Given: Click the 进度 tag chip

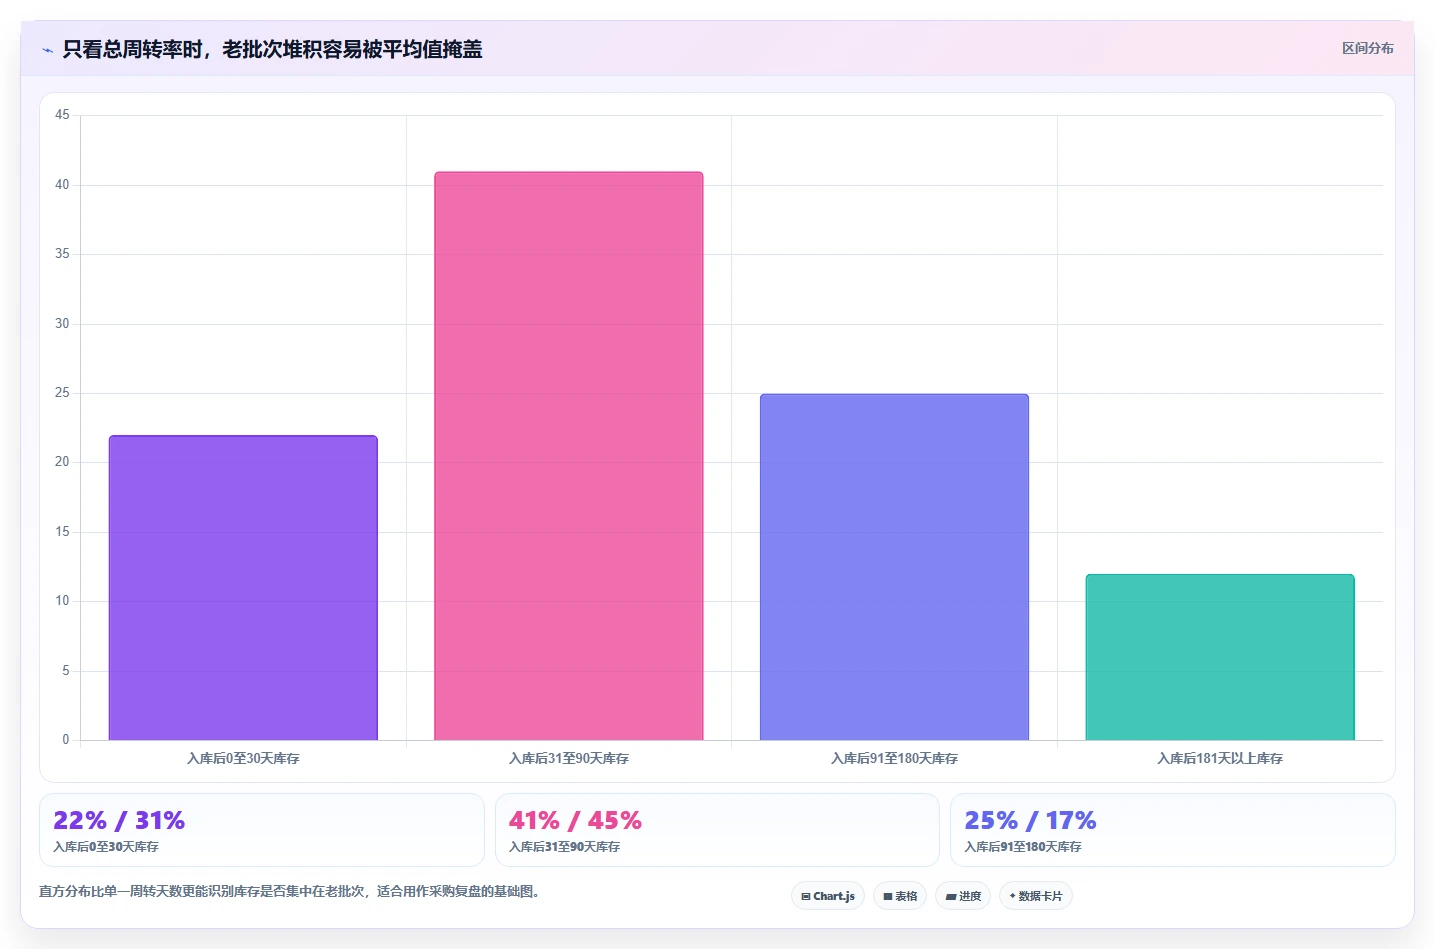Looking at the screenshot, I should [963, 896].
